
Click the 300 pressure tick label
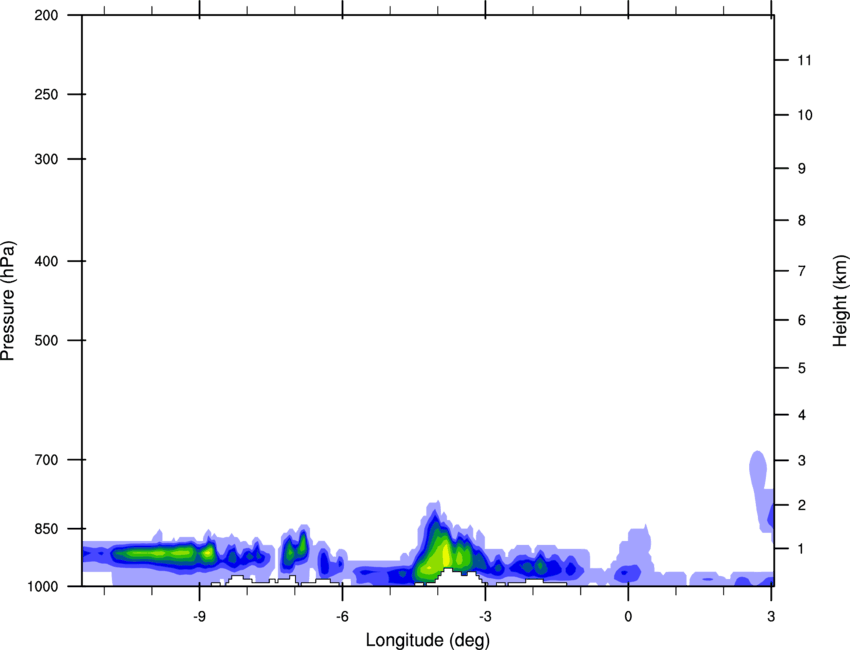coord(47,159)
